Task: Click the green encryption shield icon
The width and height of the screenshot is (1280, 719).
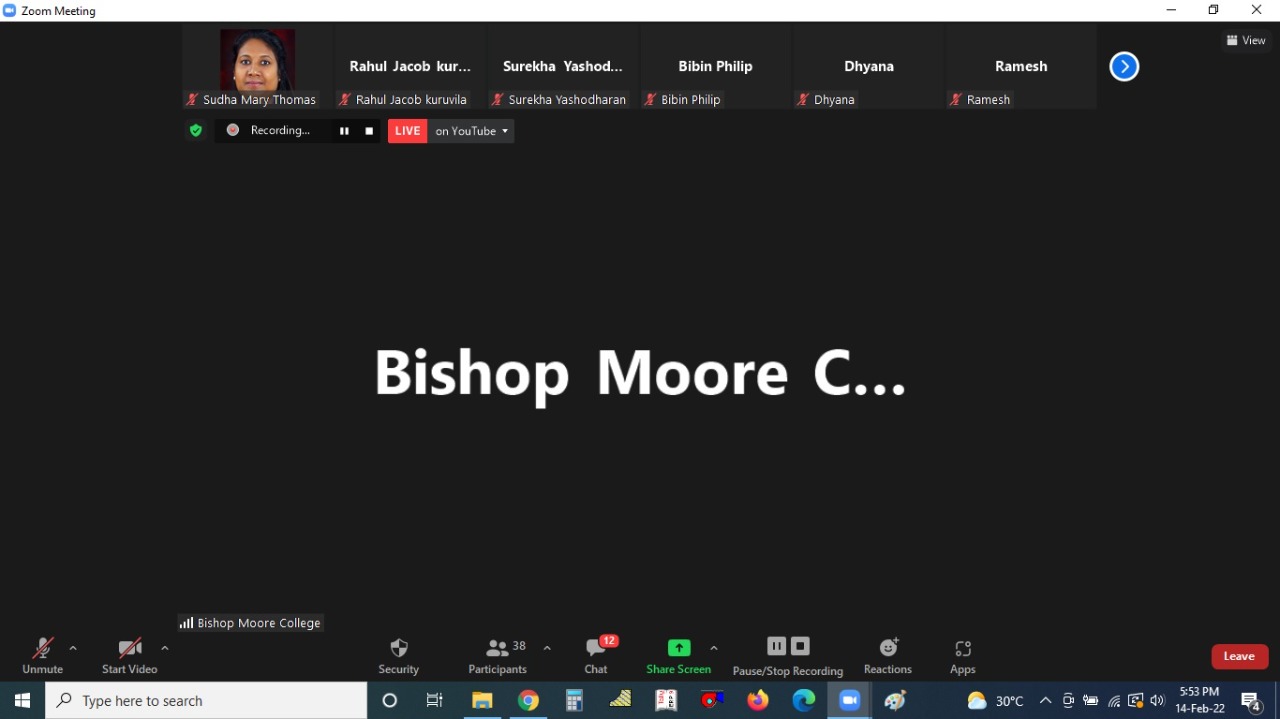Action: (x=196, y=130)
